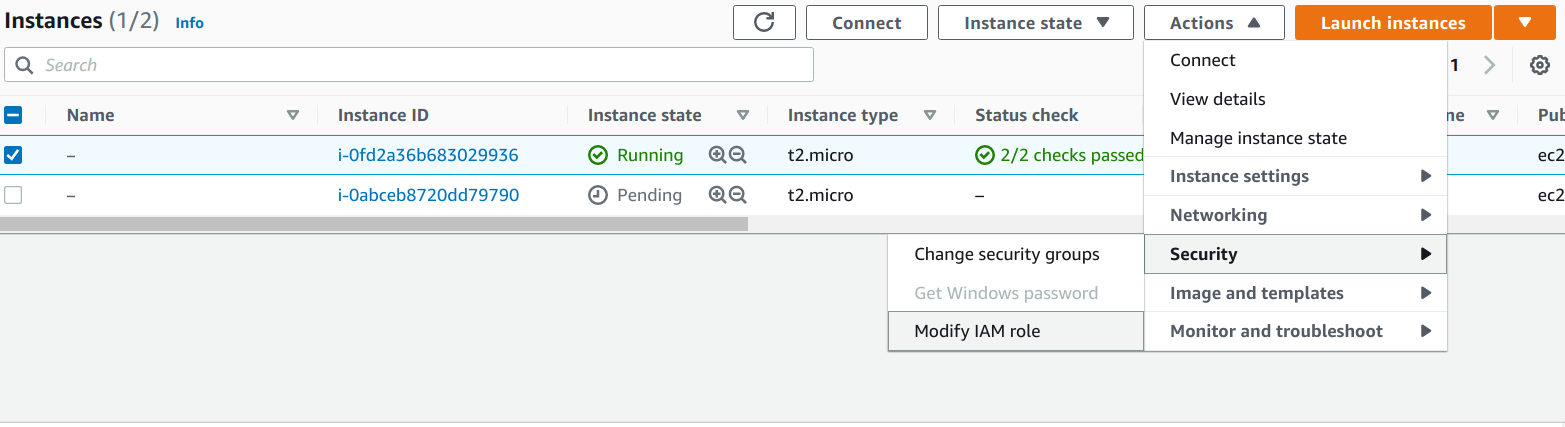
Task: Zoom in icon on Running instance row
Action: [x=717, y=155]
